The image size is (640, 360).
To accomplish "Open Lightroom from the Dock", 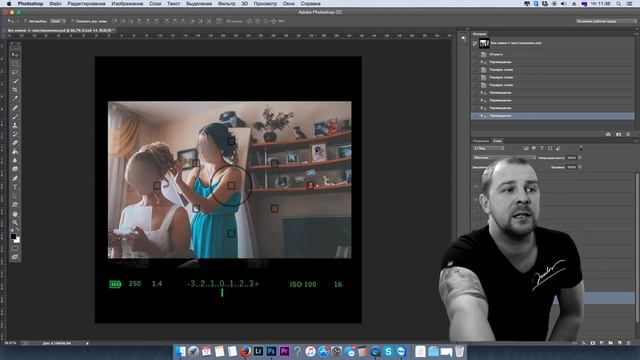I will (x=258, y=351).
